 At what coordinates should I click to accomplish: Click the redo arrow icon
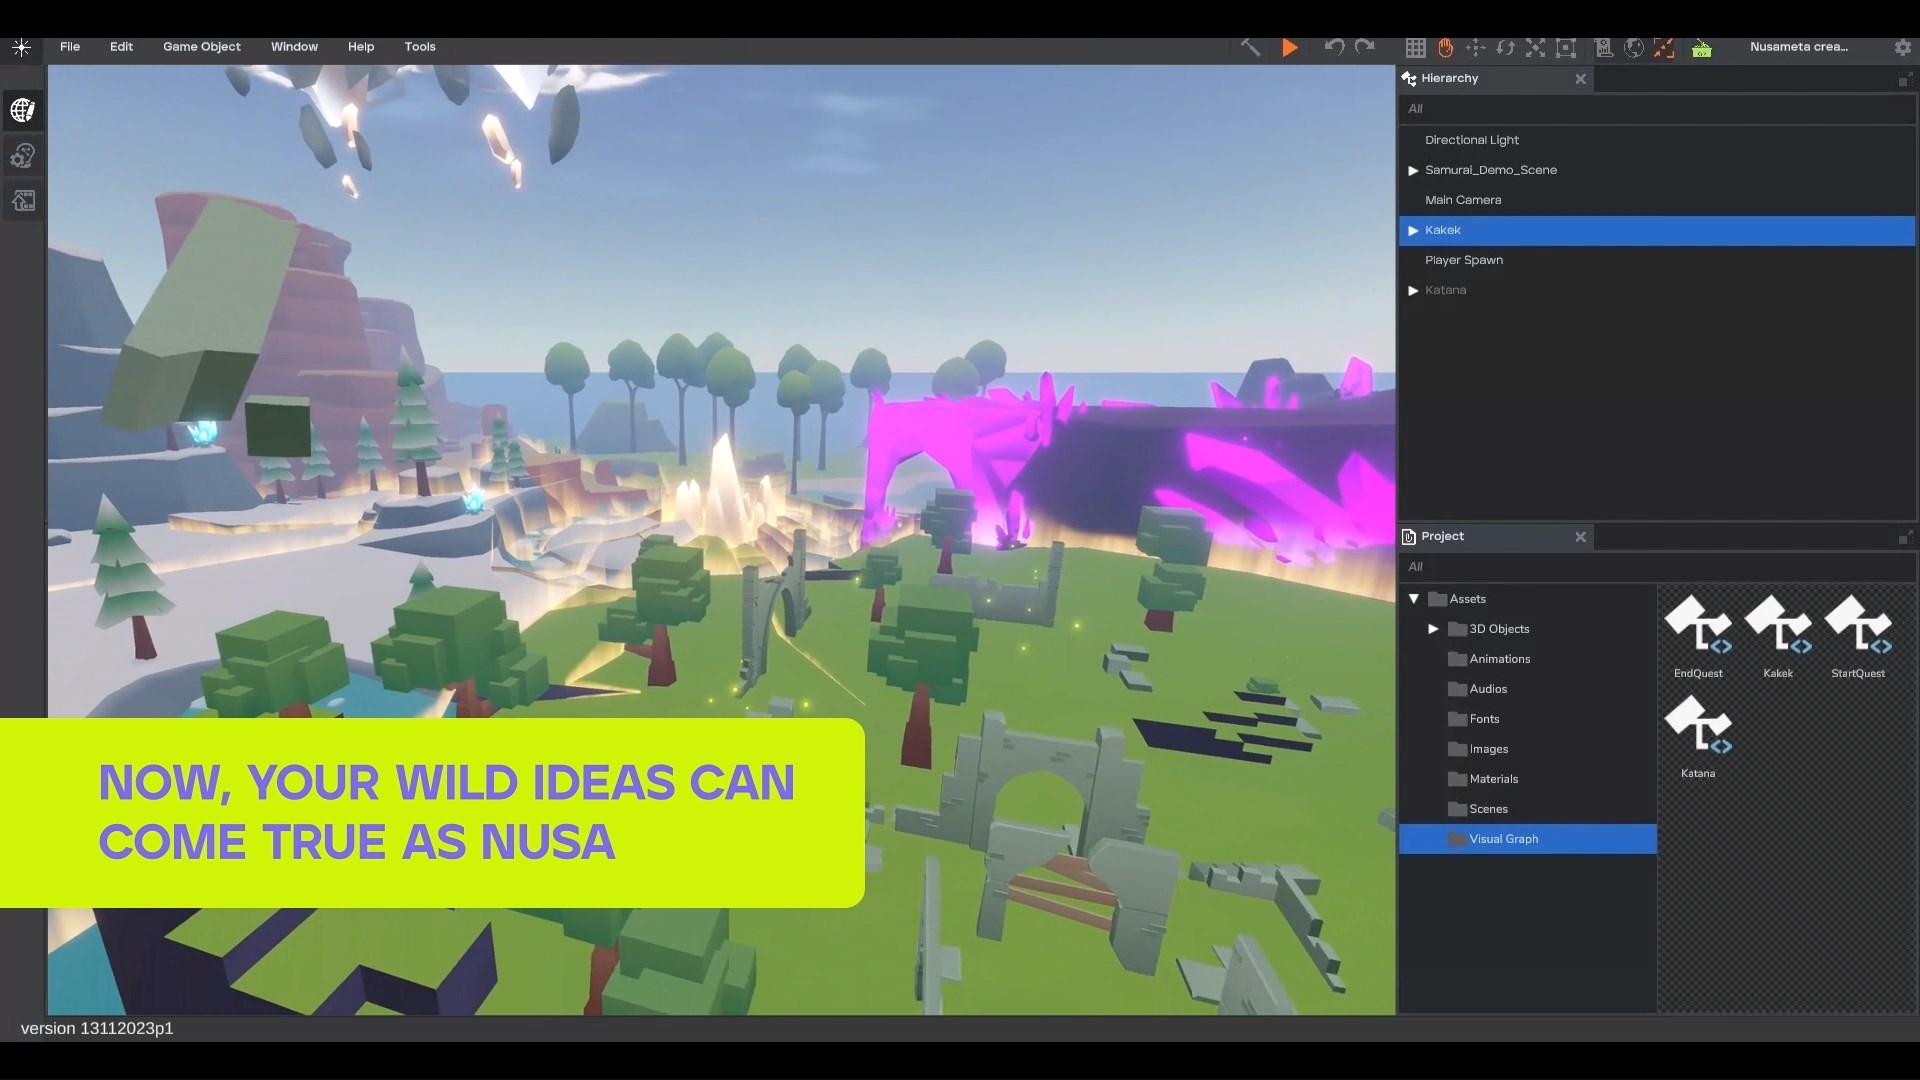1365,47
